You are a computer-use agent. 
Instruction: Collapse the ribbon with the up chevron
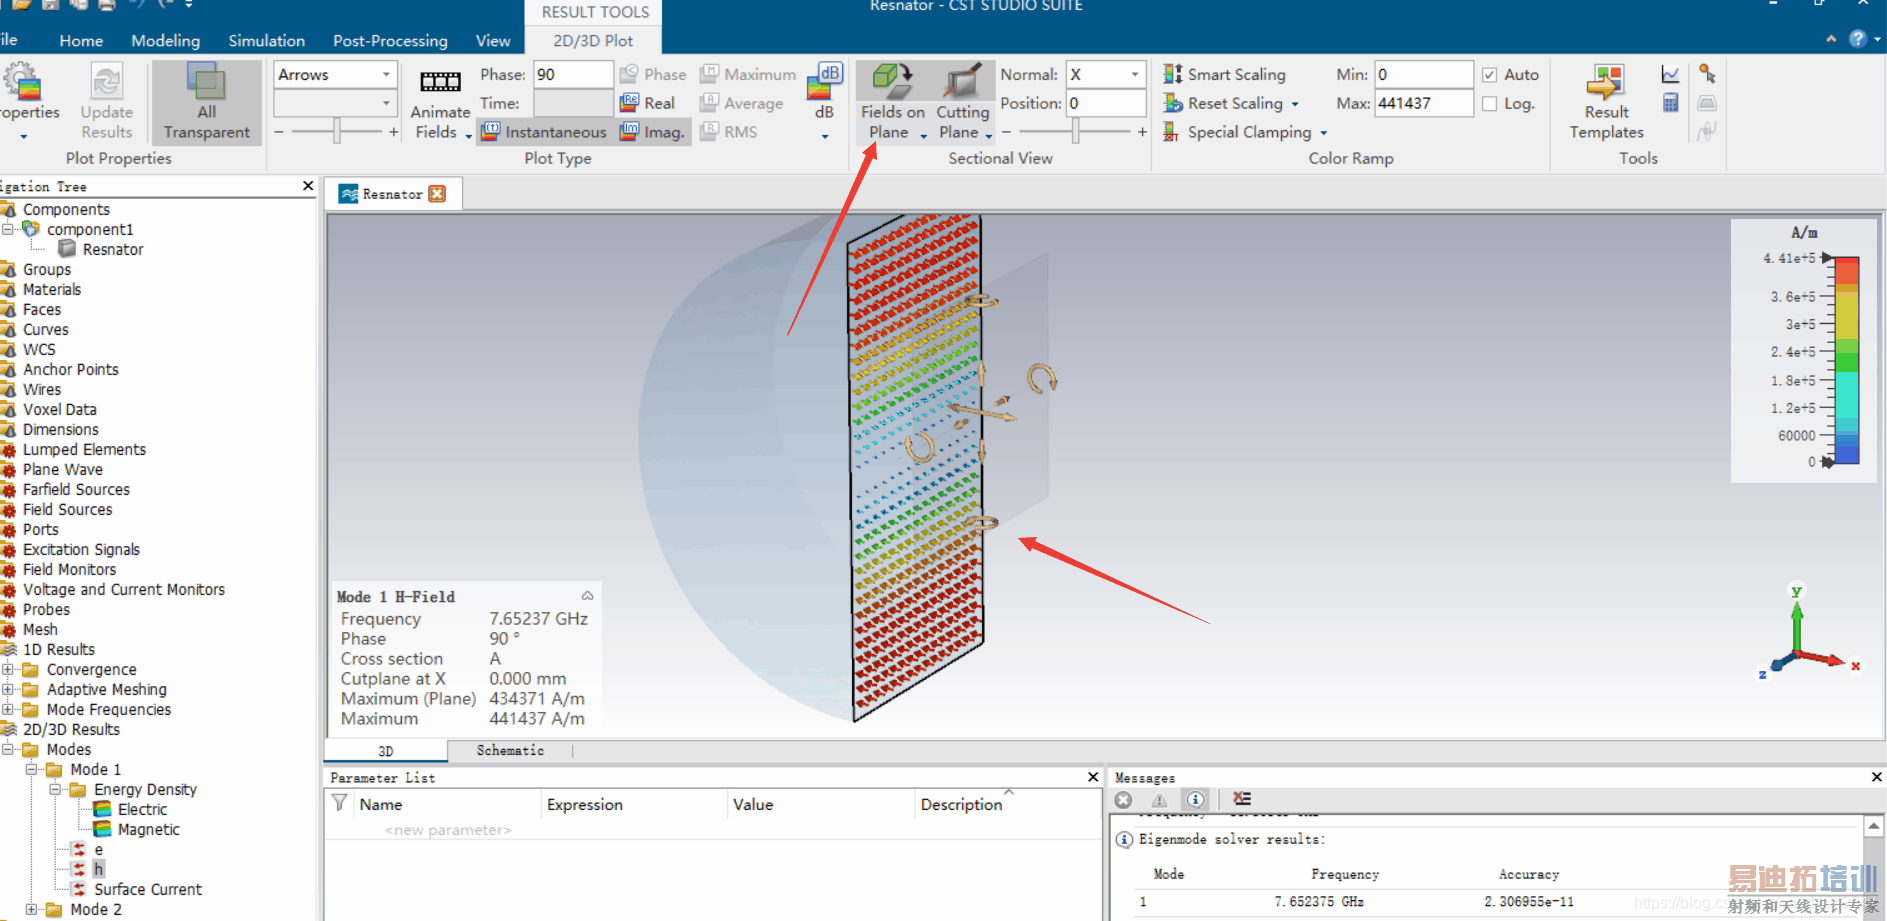[x=1831, y=39]
